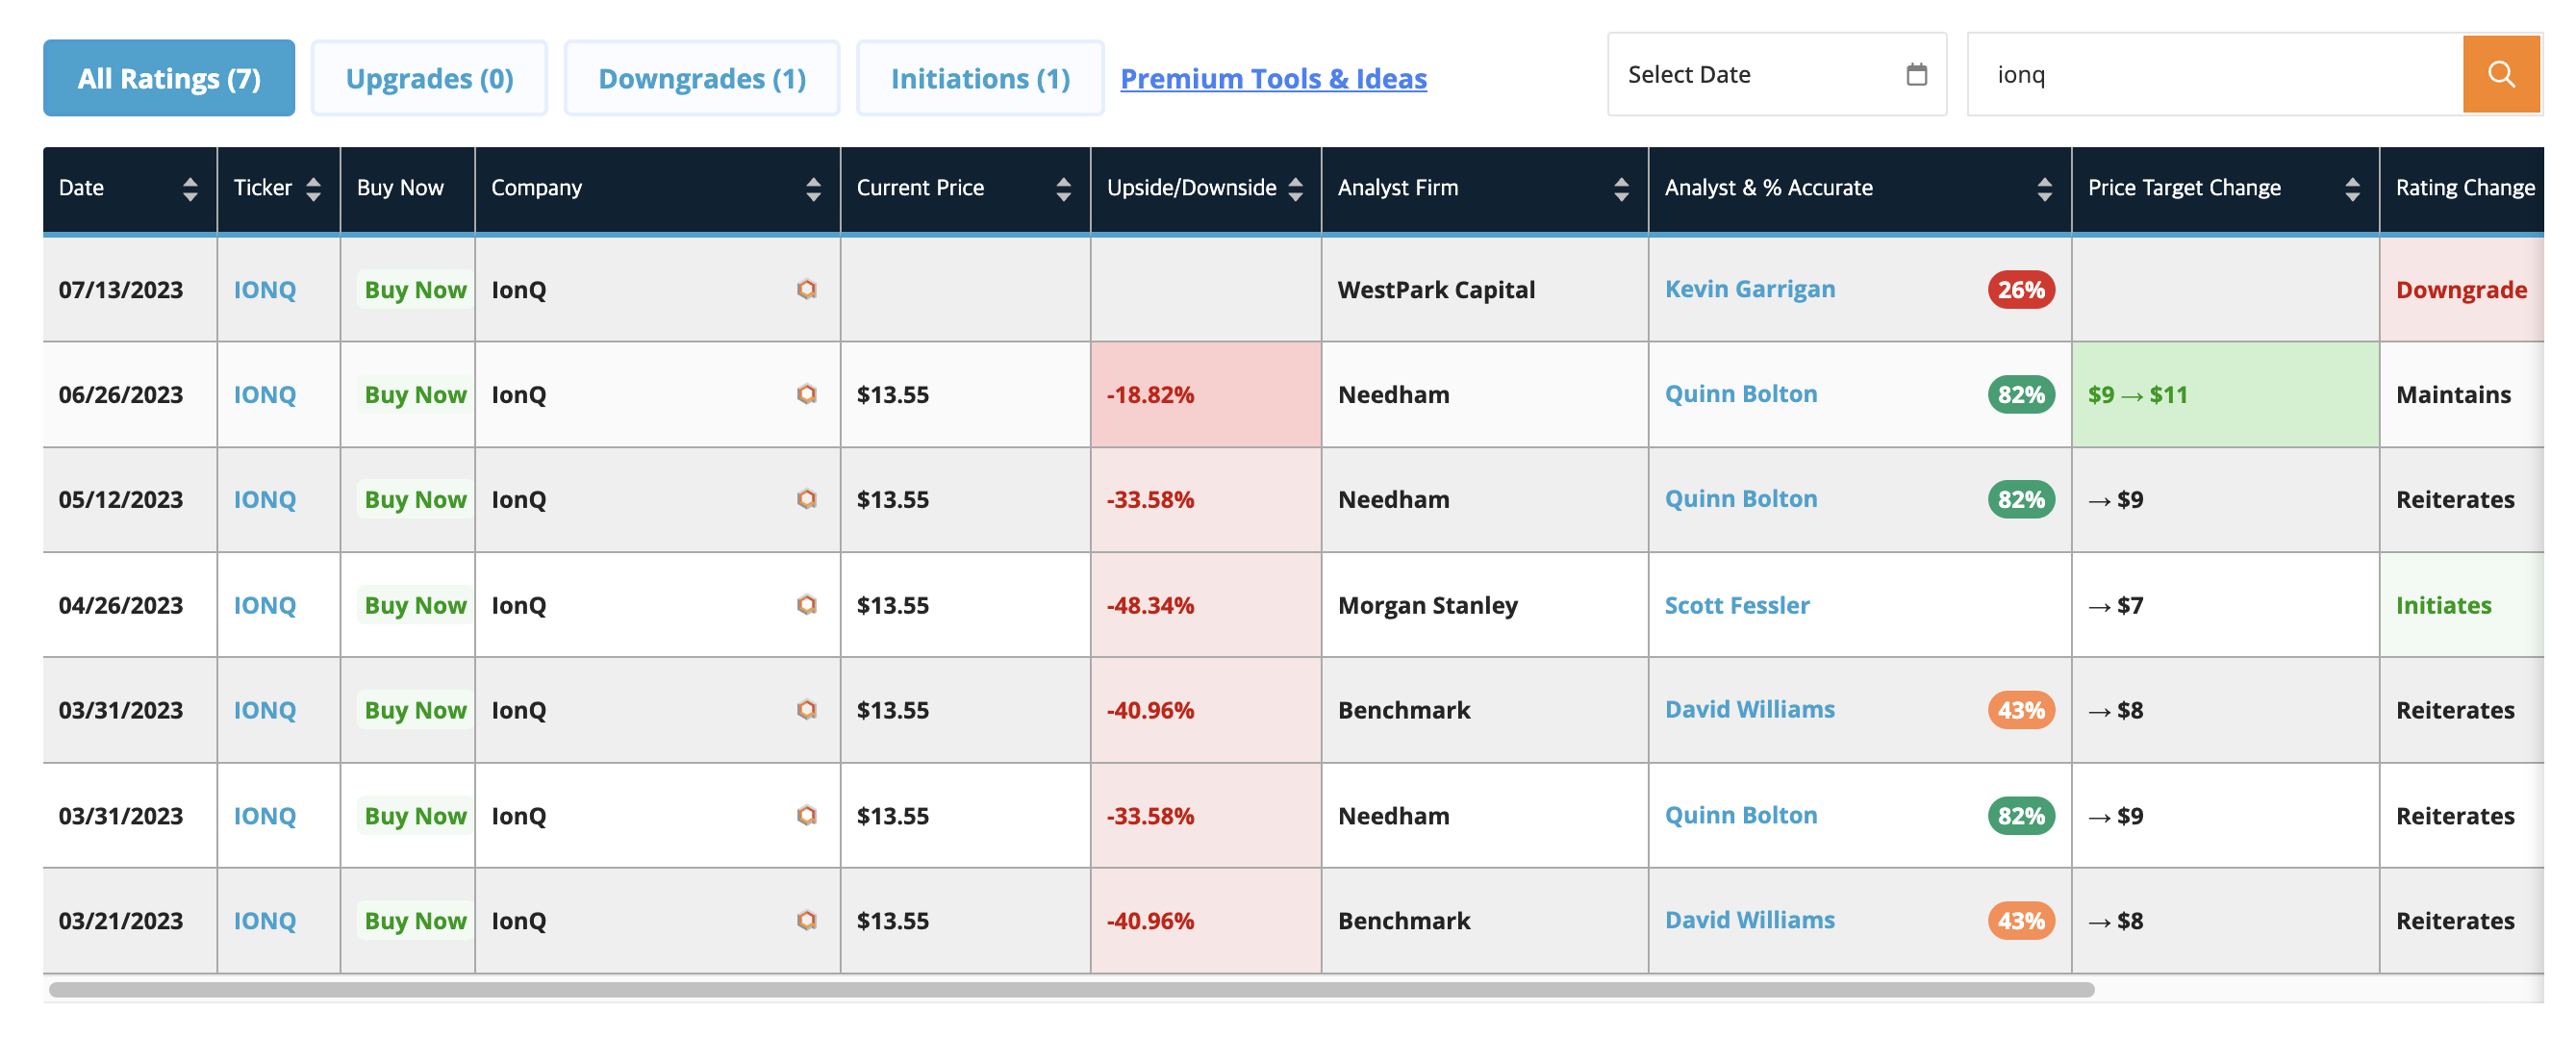Viewport: 2576px width, 1037px height.
Task: Click the → $7 price target cell
Action: click(x=2225, y=605)
